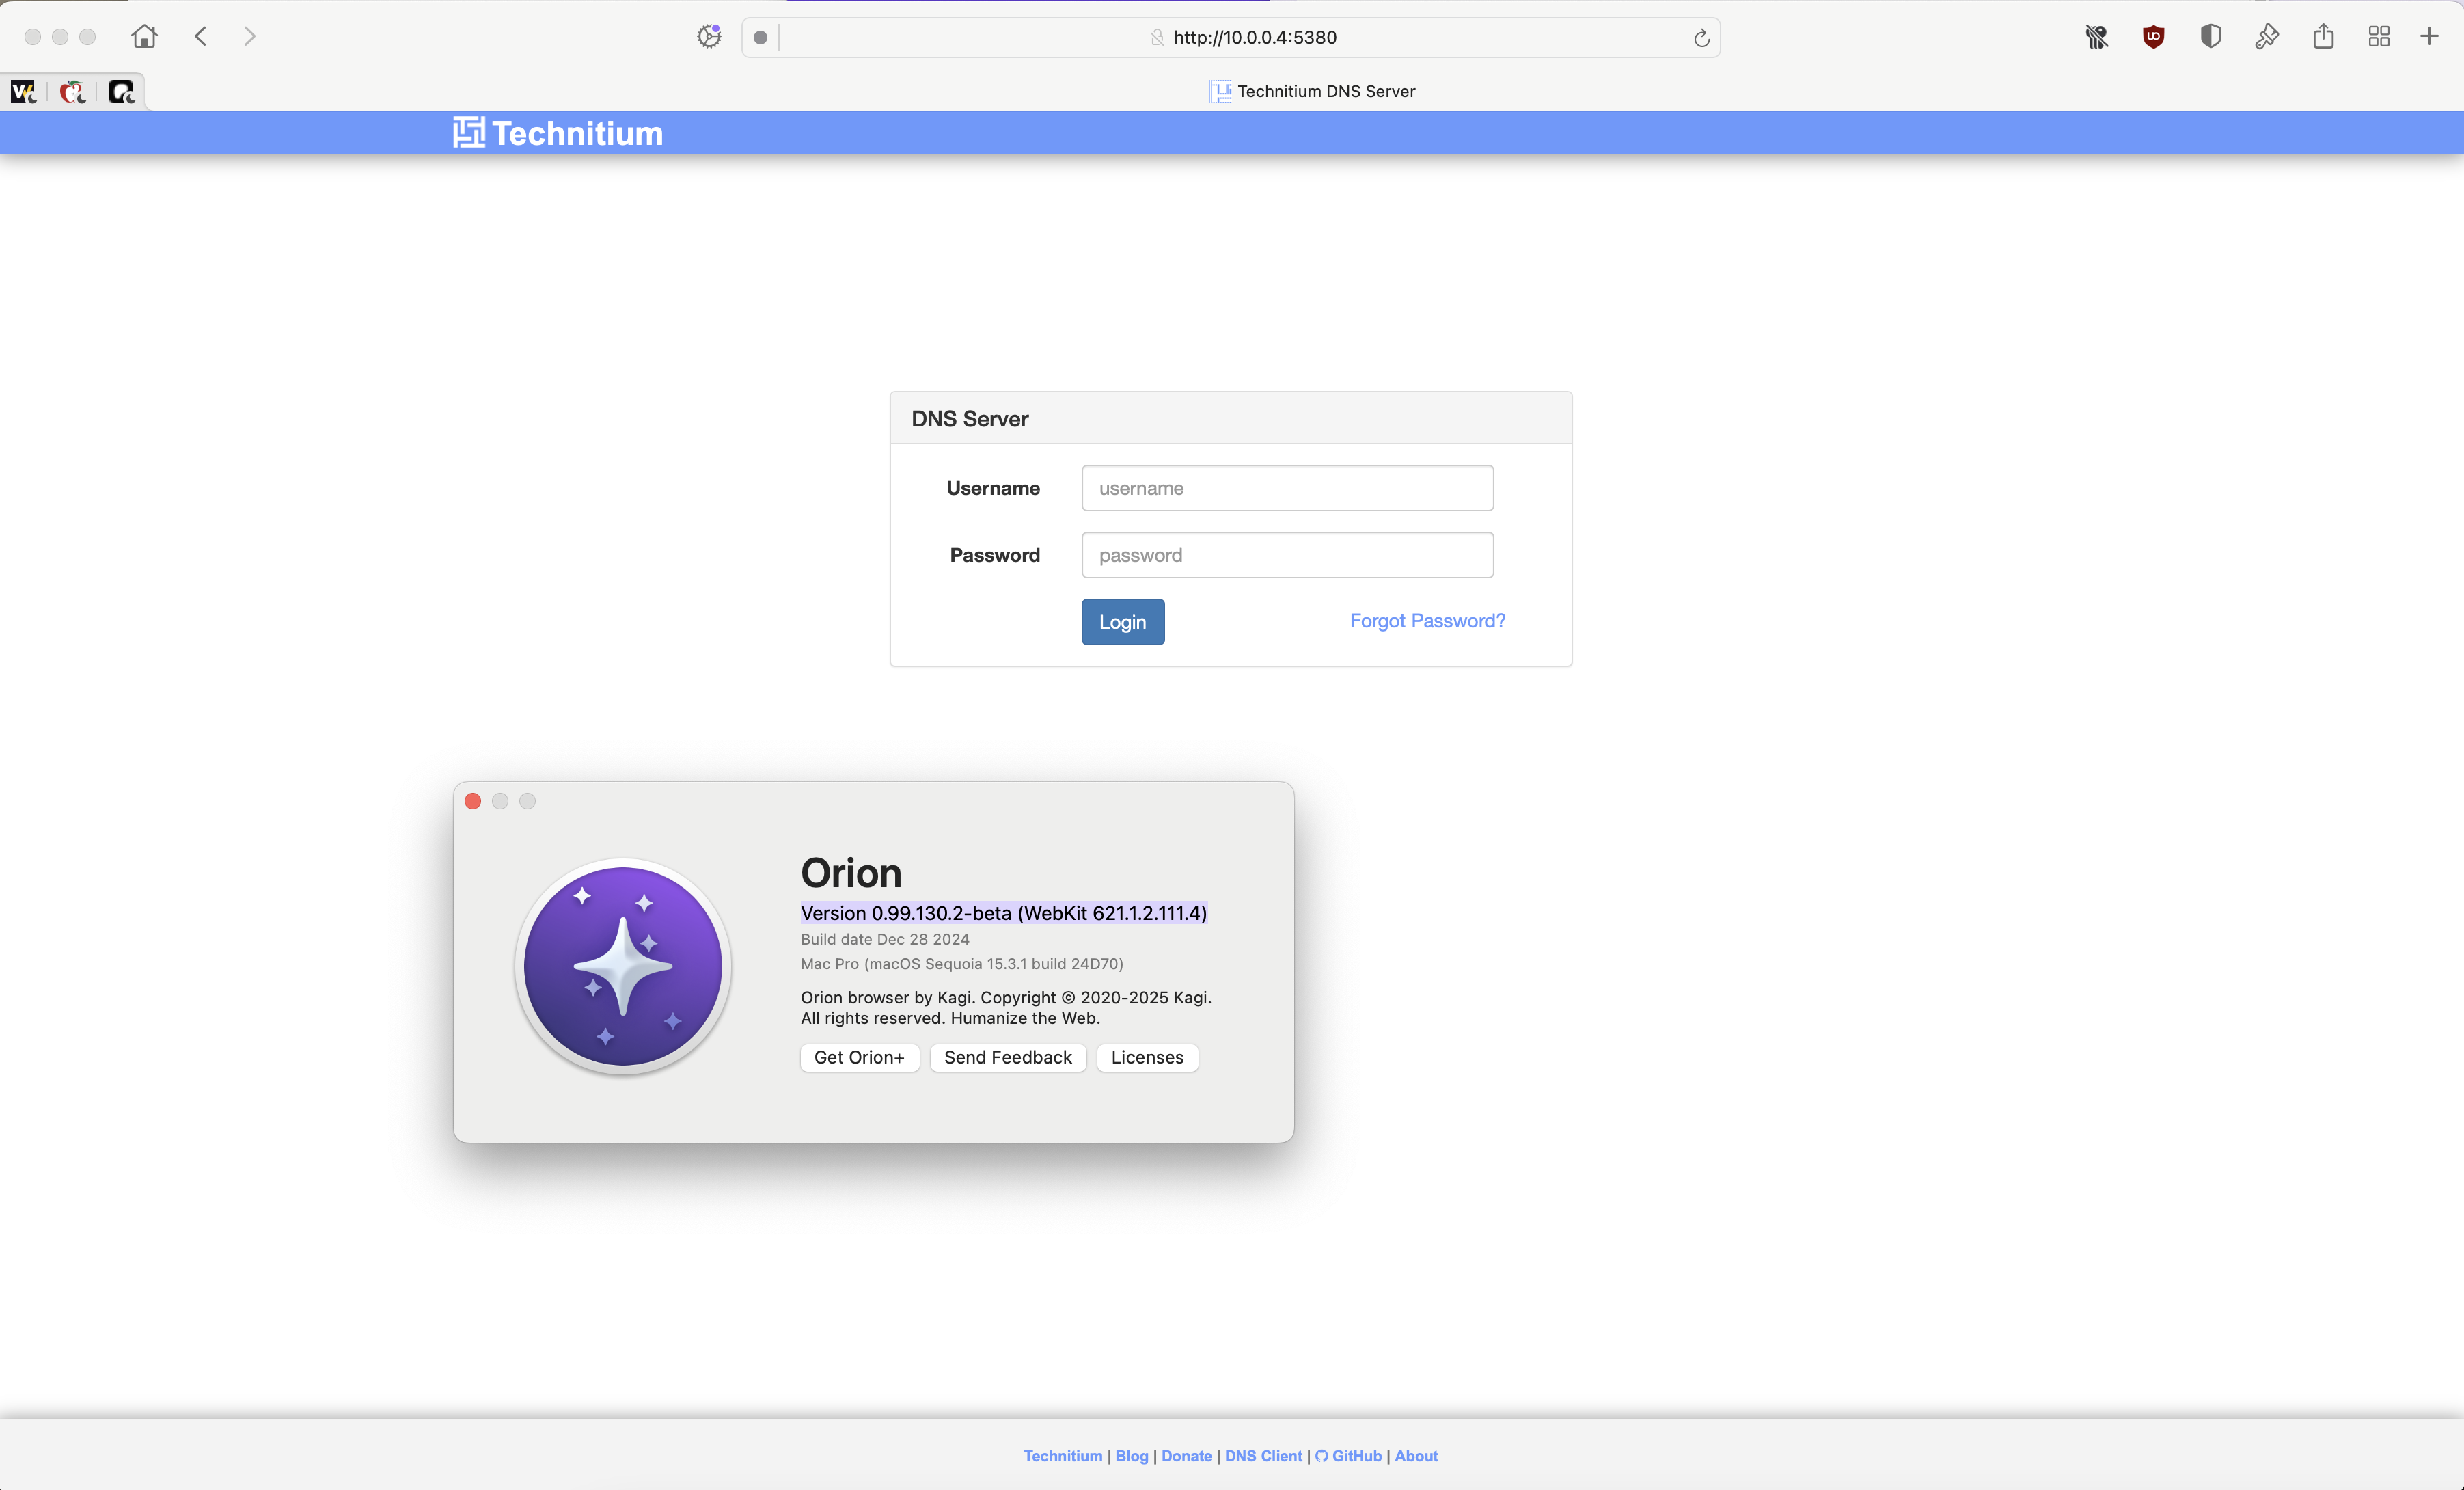Open the GitHub footer link
This screenshot has height=1490, width=2464.
[1348, 1456]
